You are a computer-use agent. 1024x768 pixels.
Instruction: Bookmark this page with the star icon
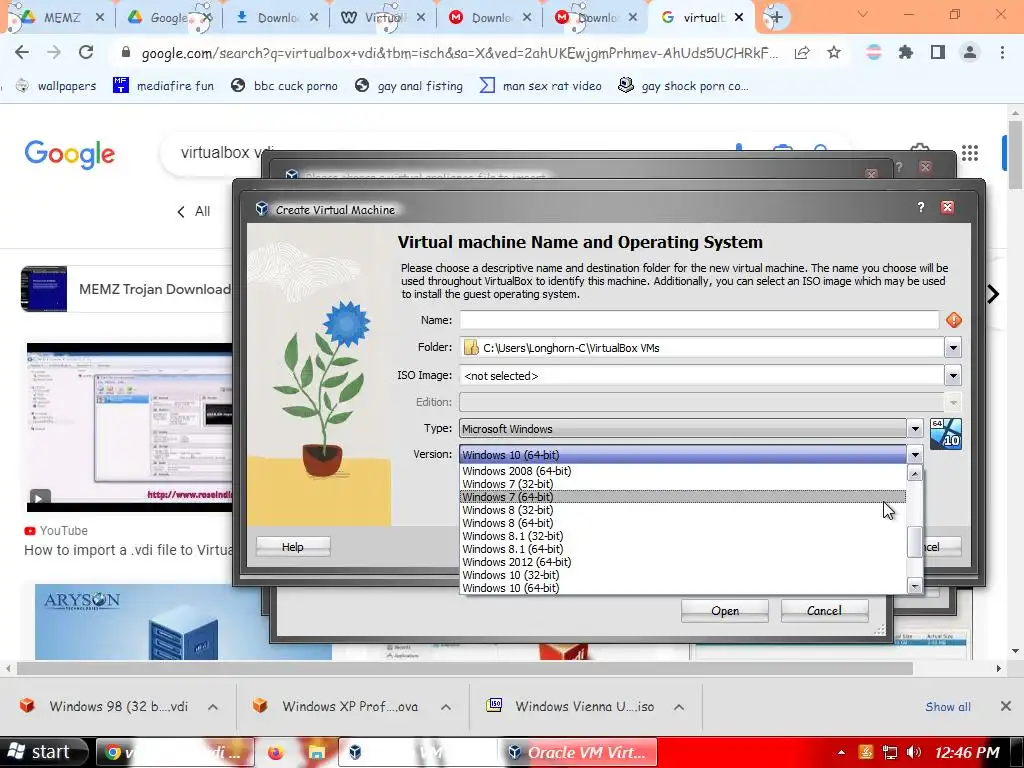click(834, 52)
